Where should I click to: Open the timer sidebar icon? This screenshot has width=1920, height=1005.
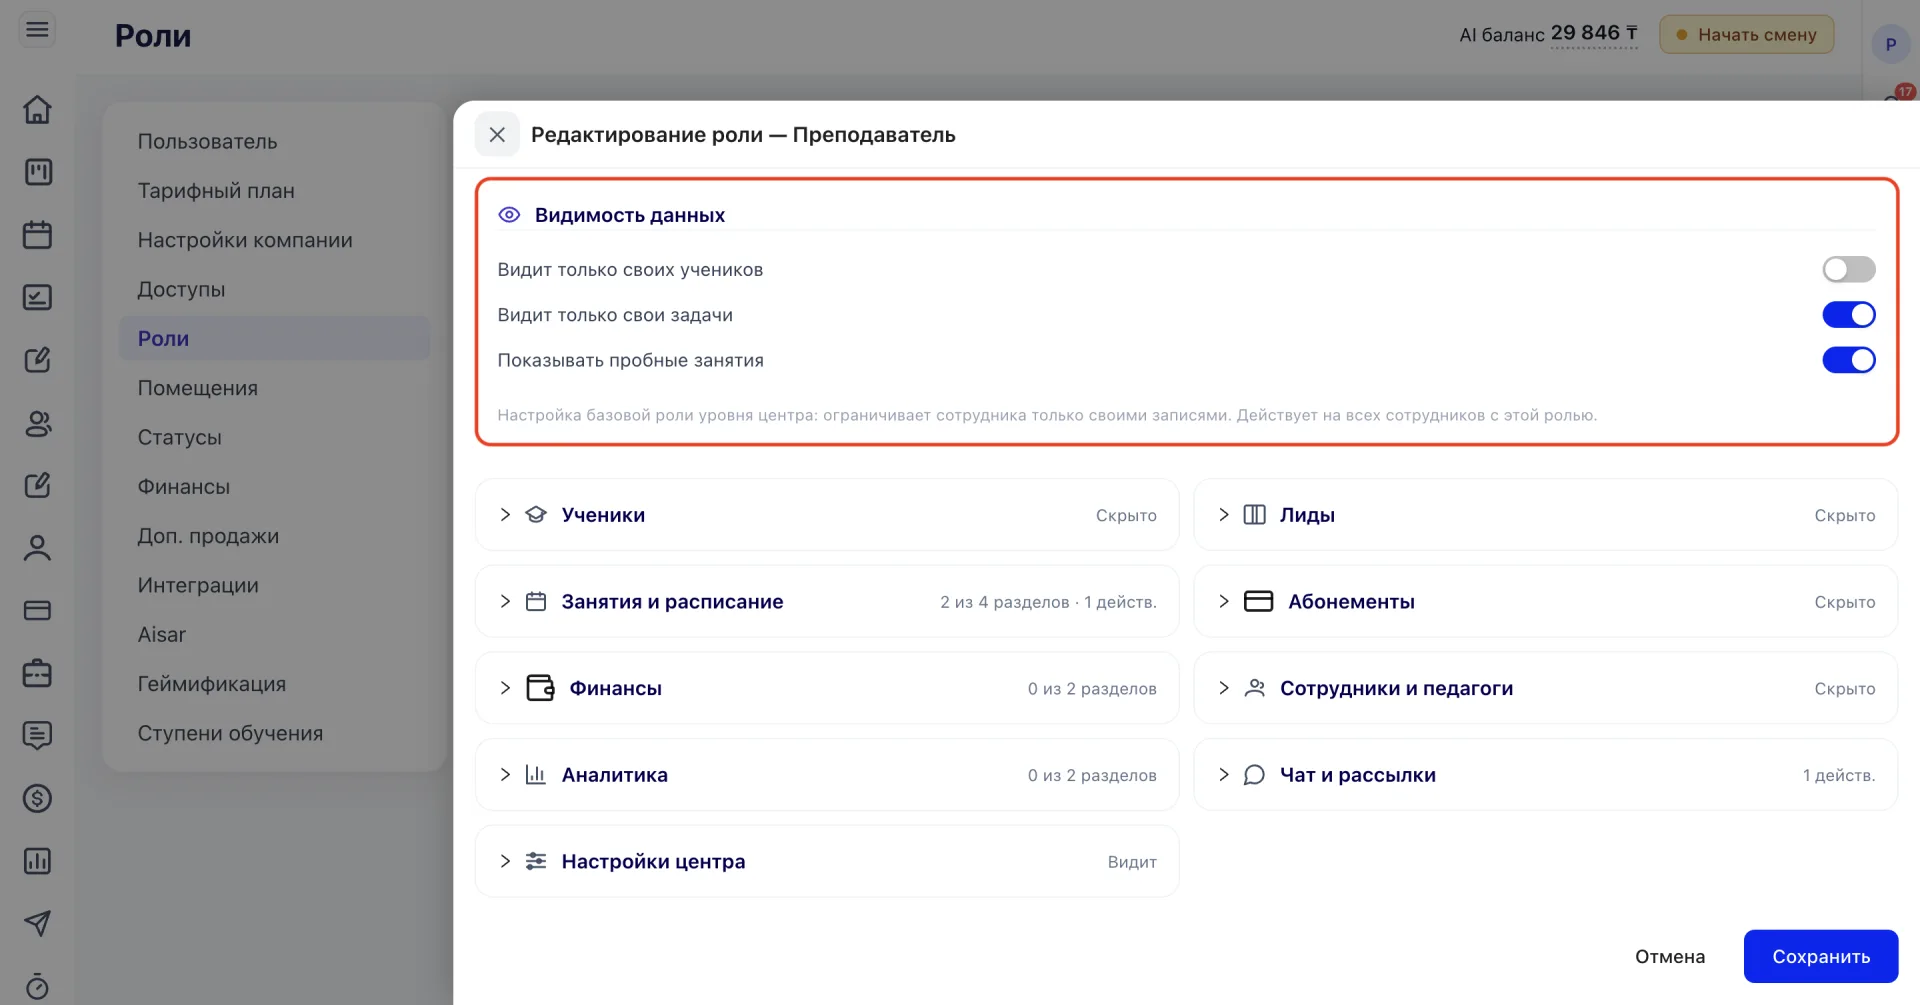37,986
